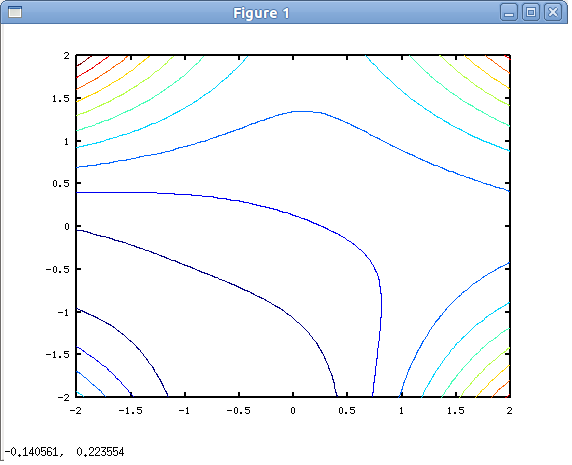This screenshot has height=465, width=572.
Task: Click the y-axis tick label -1
Action: (63, 312)
